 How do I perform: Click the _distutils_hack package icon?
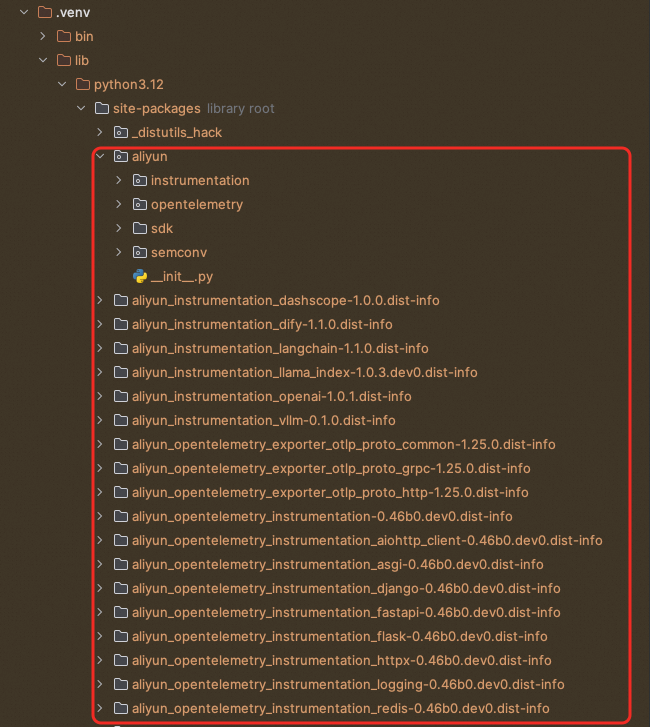(121, 132)
